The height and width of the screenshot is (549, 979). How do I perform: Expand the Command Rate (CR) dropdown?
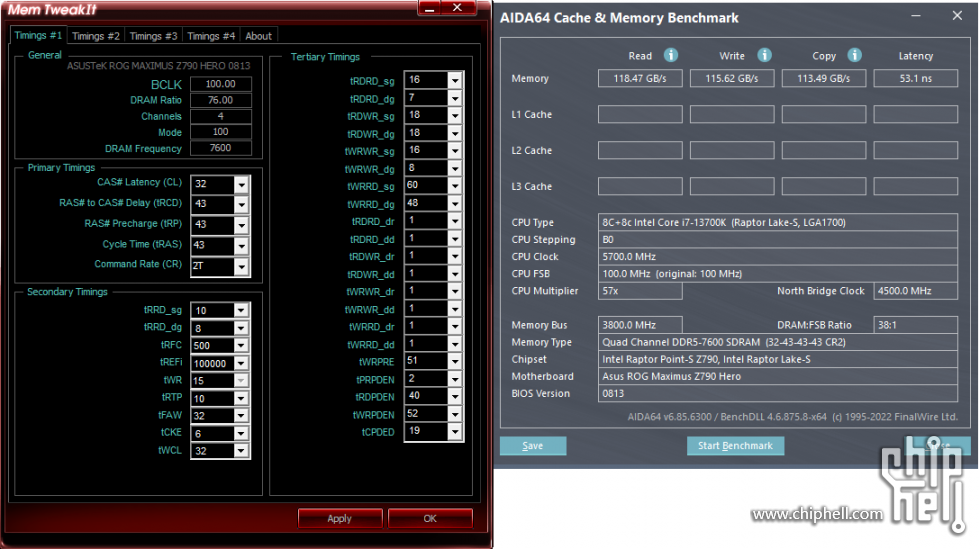pos(241,266)
